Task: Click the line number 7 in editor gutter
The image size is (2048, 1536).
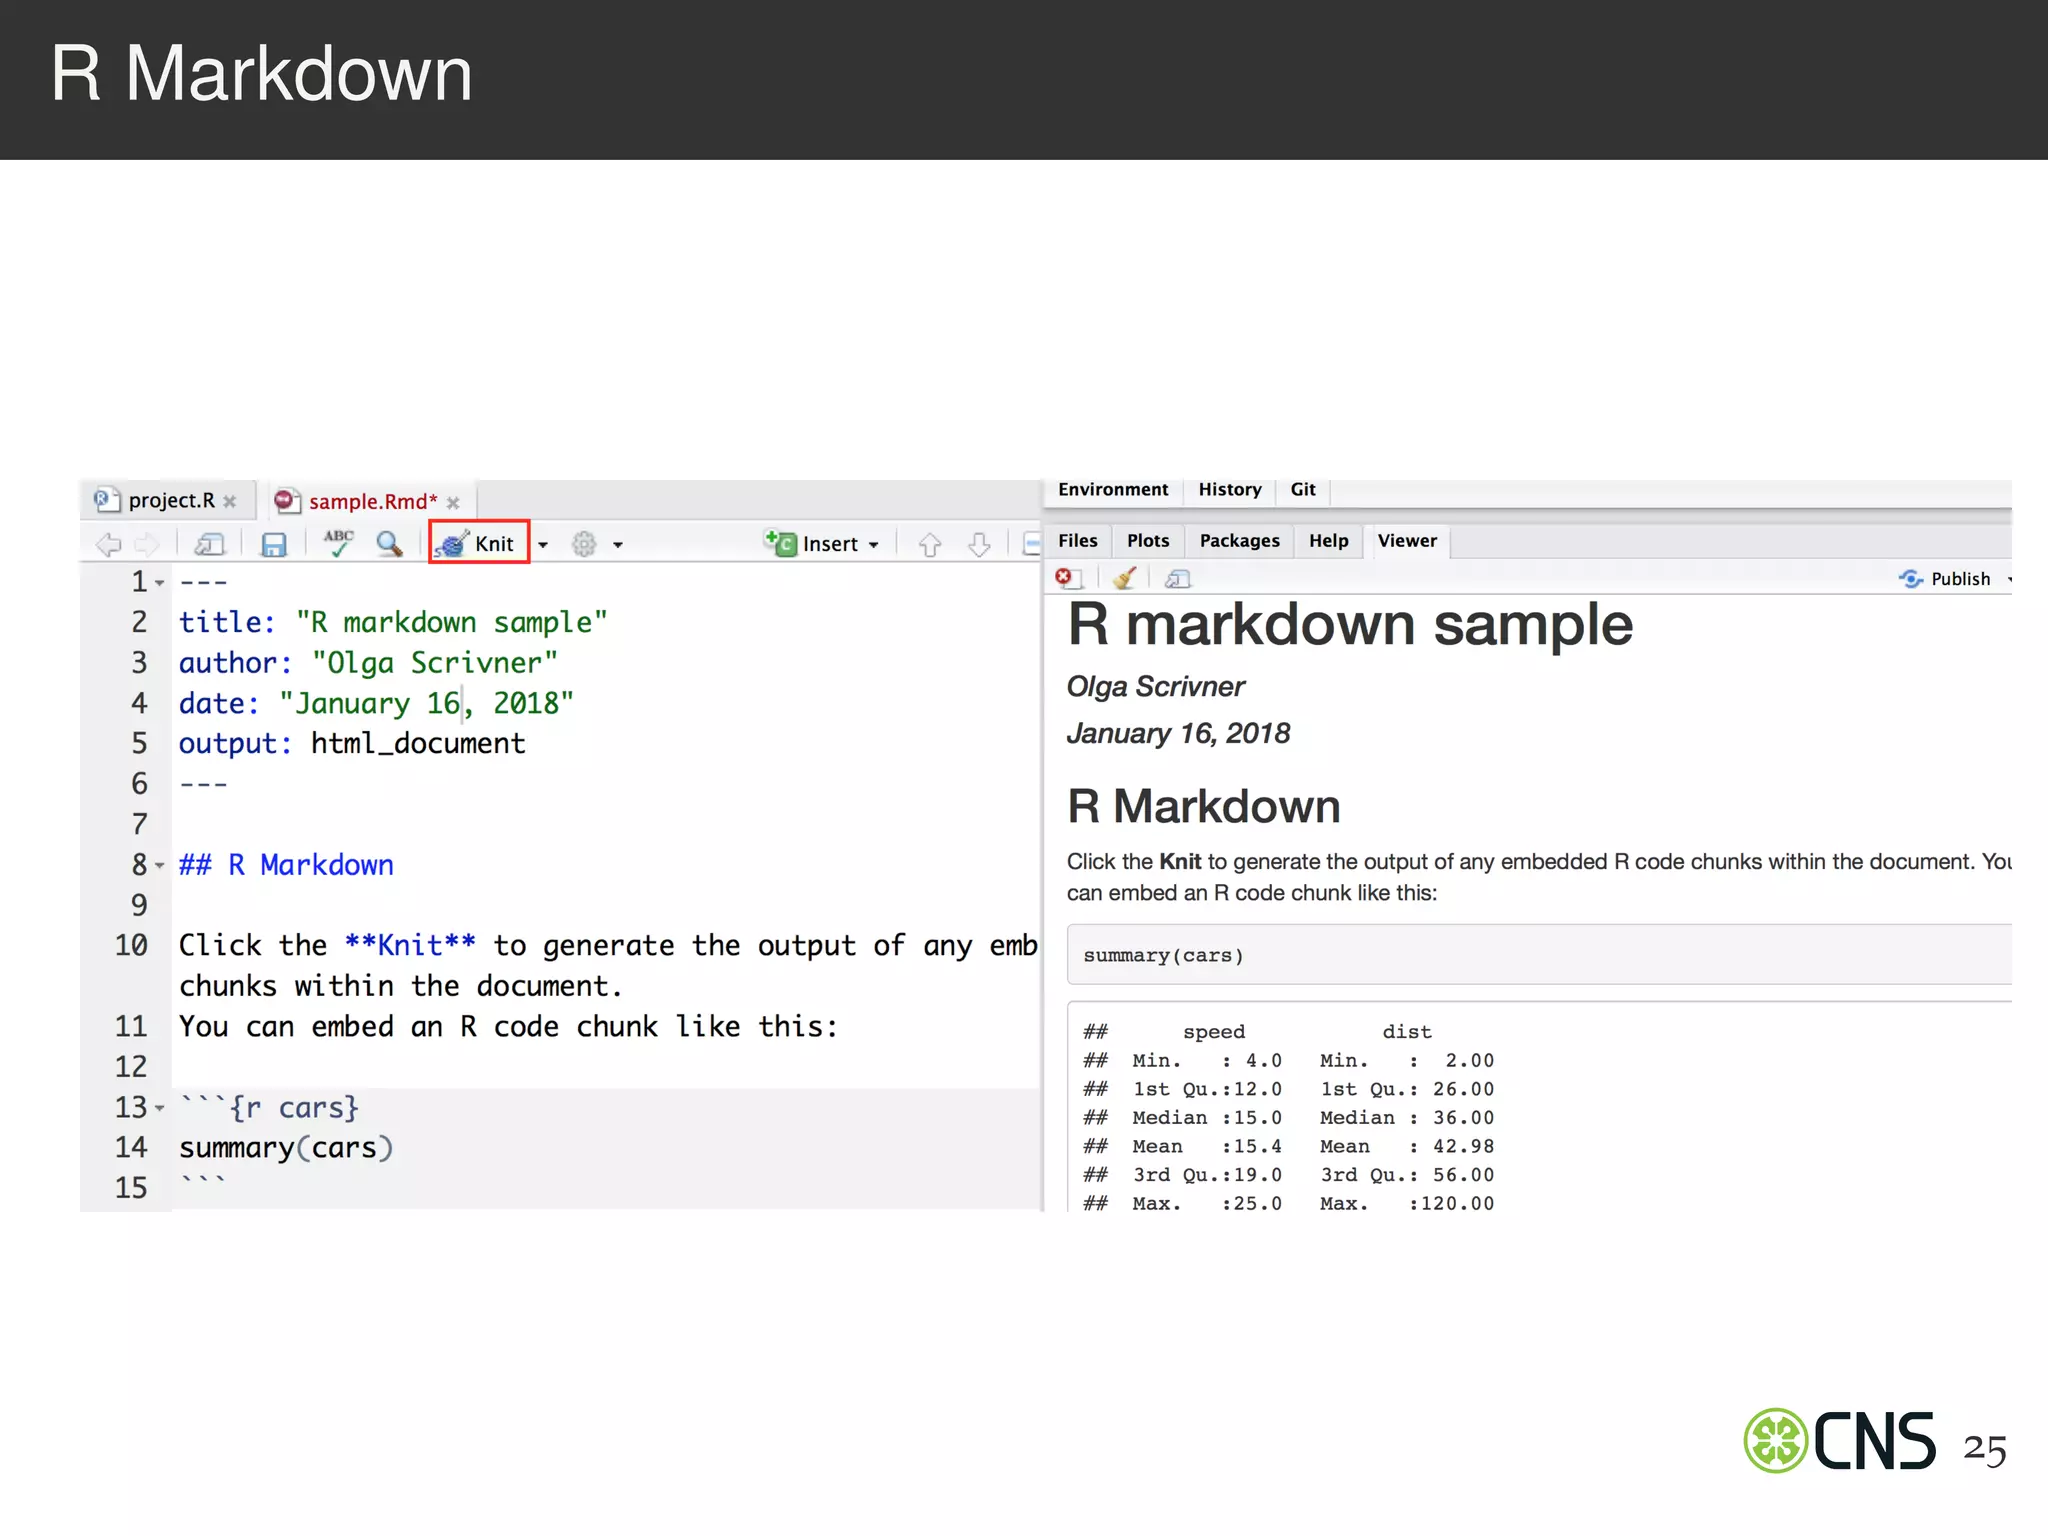Action: [139, 824]
